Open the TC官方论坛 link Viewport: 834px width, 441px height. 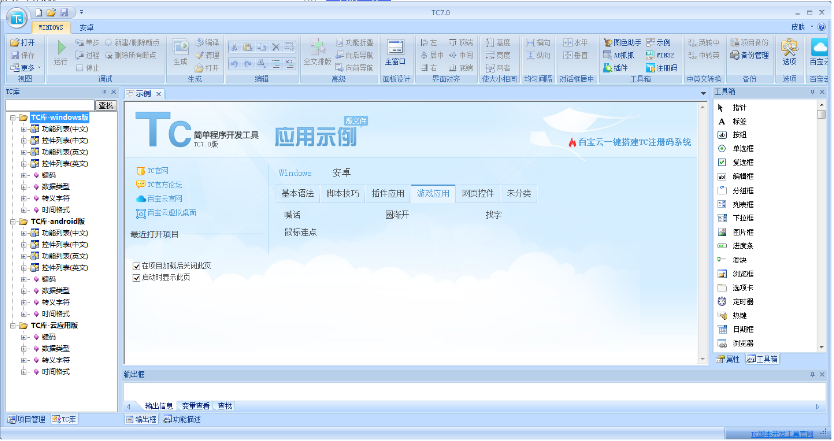tap(164, 185)
